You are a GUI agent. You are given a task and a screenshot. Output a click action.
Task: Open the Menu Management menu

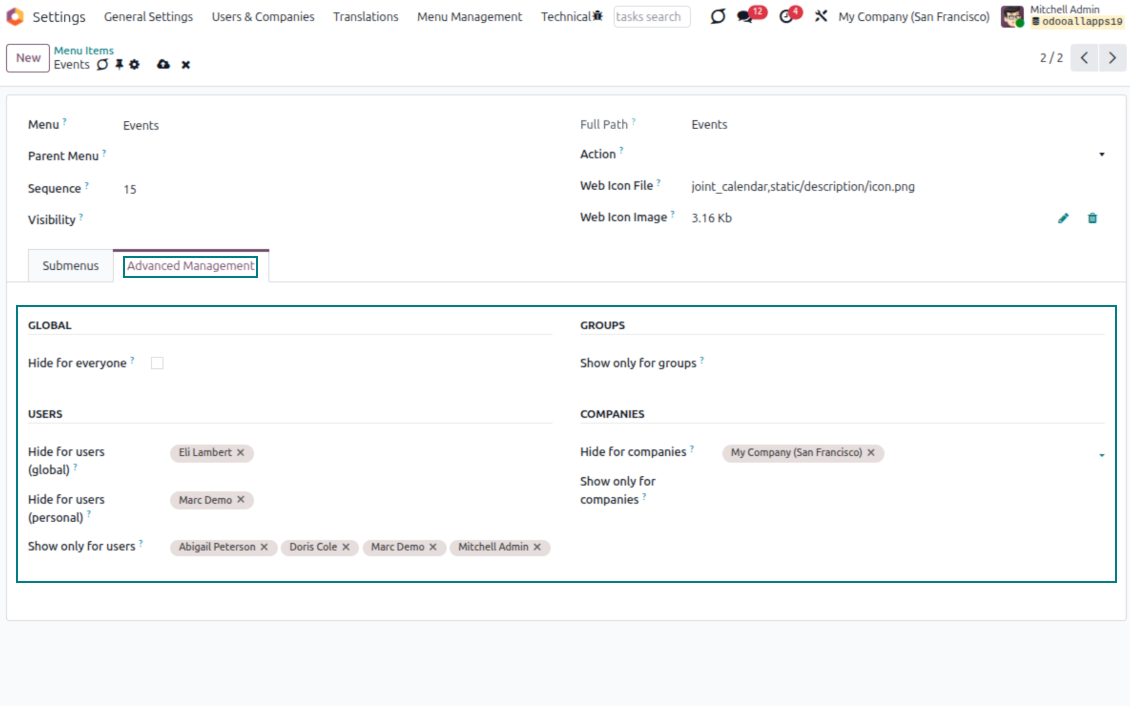(x=469, y=17)
